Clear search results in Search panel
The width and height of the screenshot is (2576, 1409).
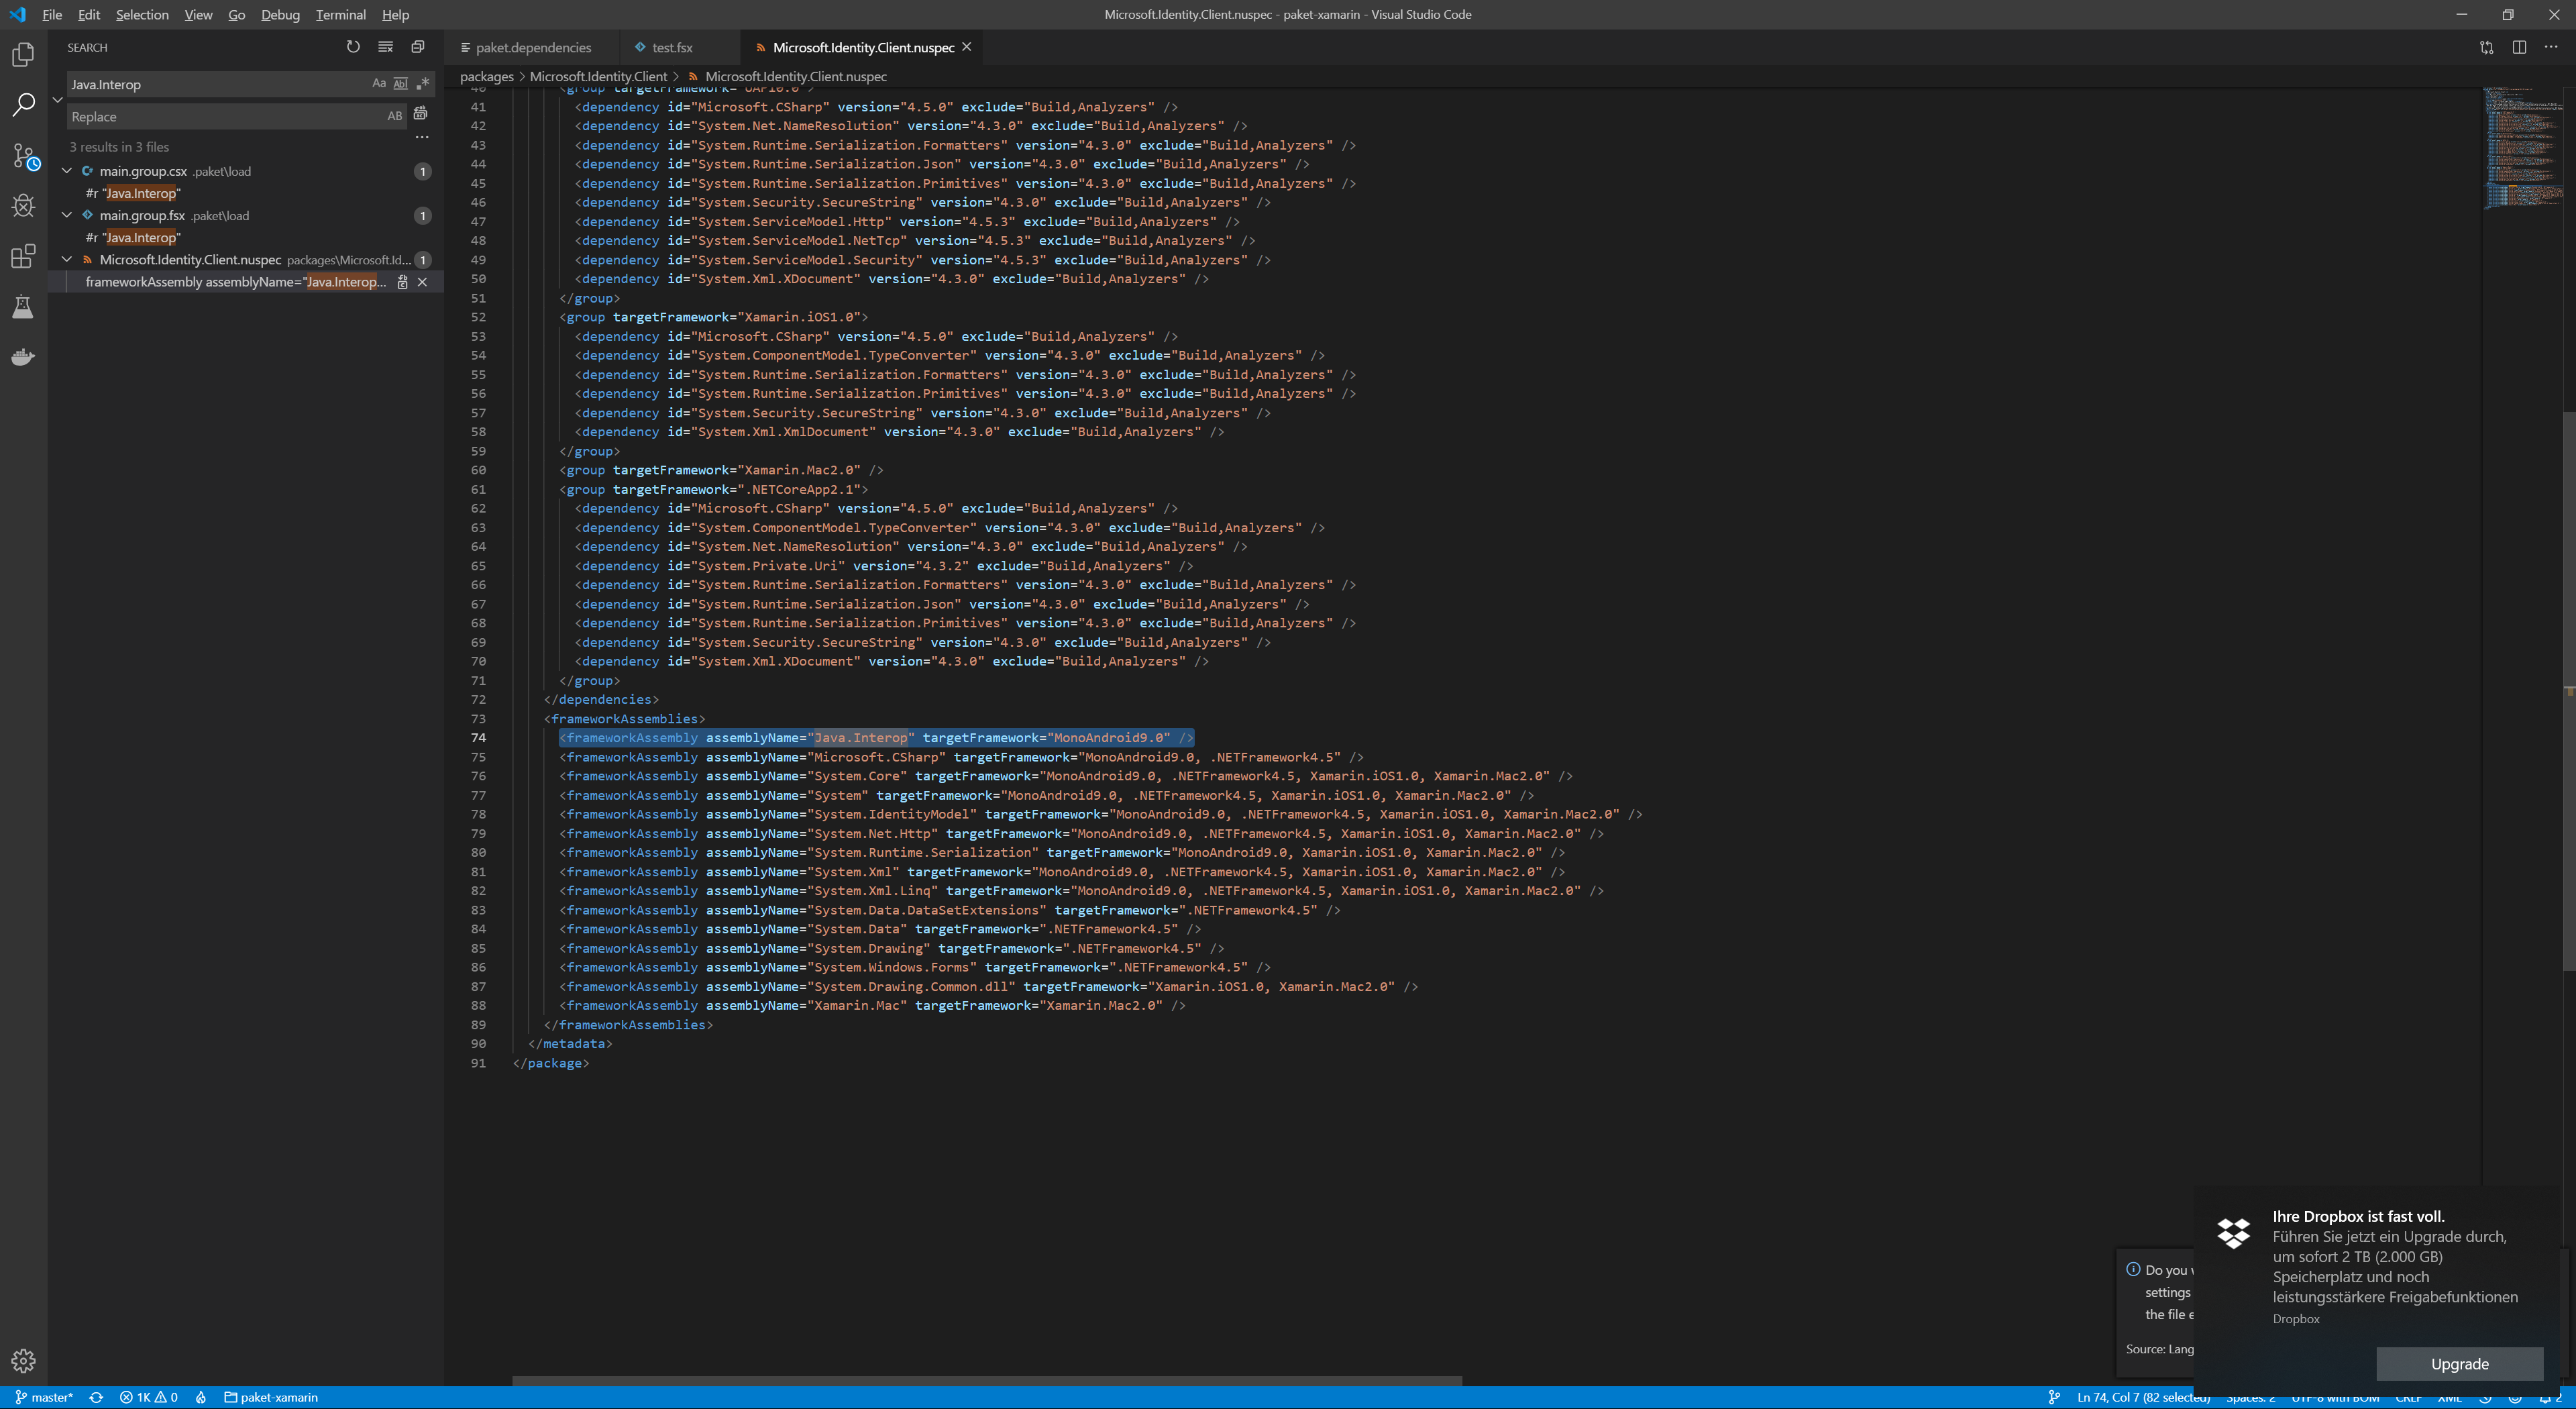[x=386, y=47]
